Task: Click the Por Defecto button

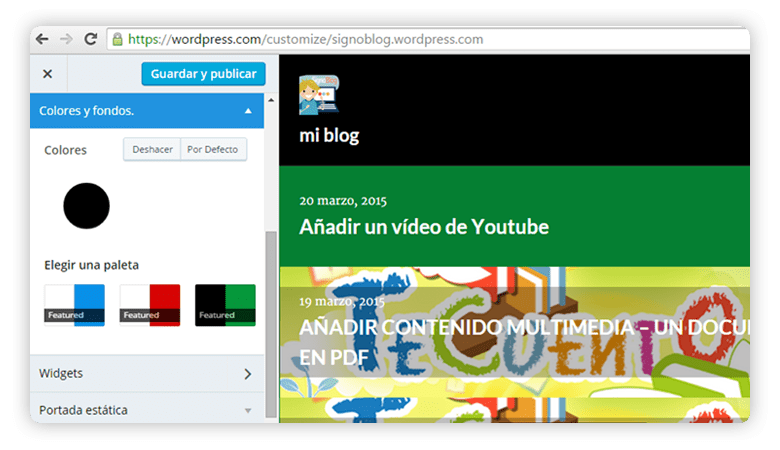Action: tap(213, 149)
